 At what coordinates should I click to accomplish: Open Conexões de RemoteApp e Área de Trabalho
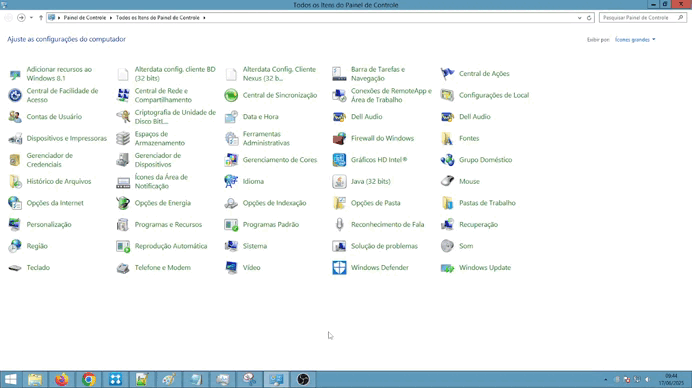(391, 95)
